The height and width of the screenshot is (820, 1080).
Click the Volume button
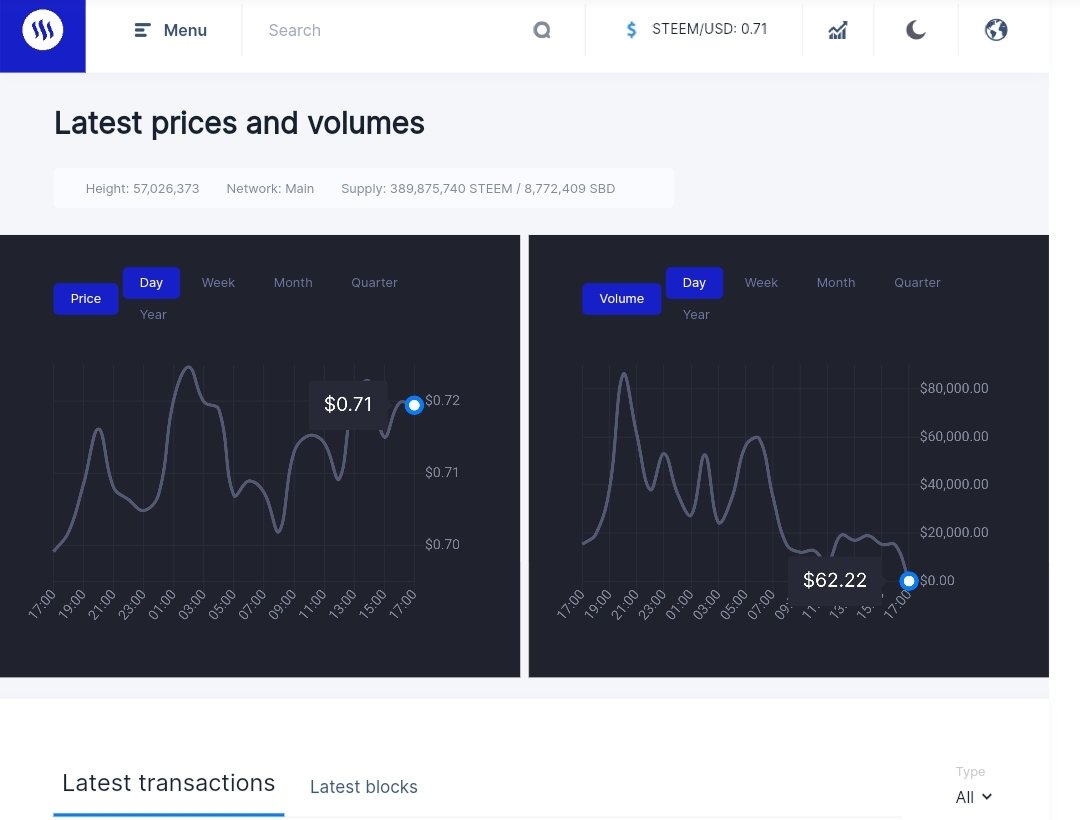point(621,299)
